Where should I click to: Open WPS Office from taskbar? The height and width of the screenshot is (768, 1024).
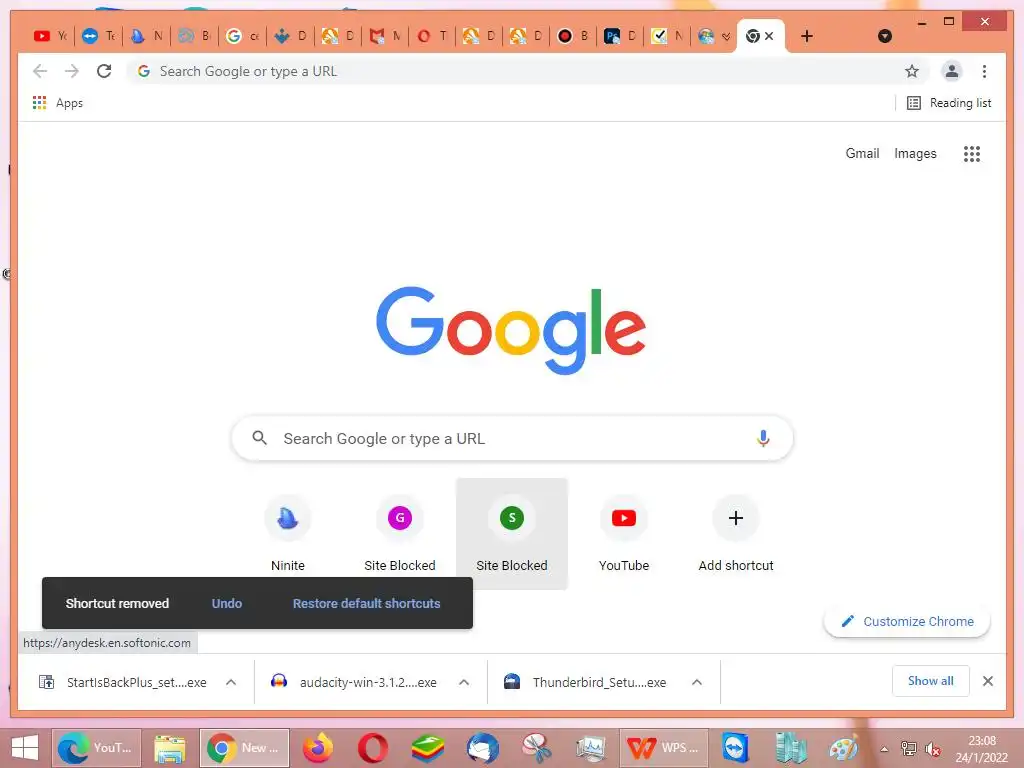click(x=664, y=748)
